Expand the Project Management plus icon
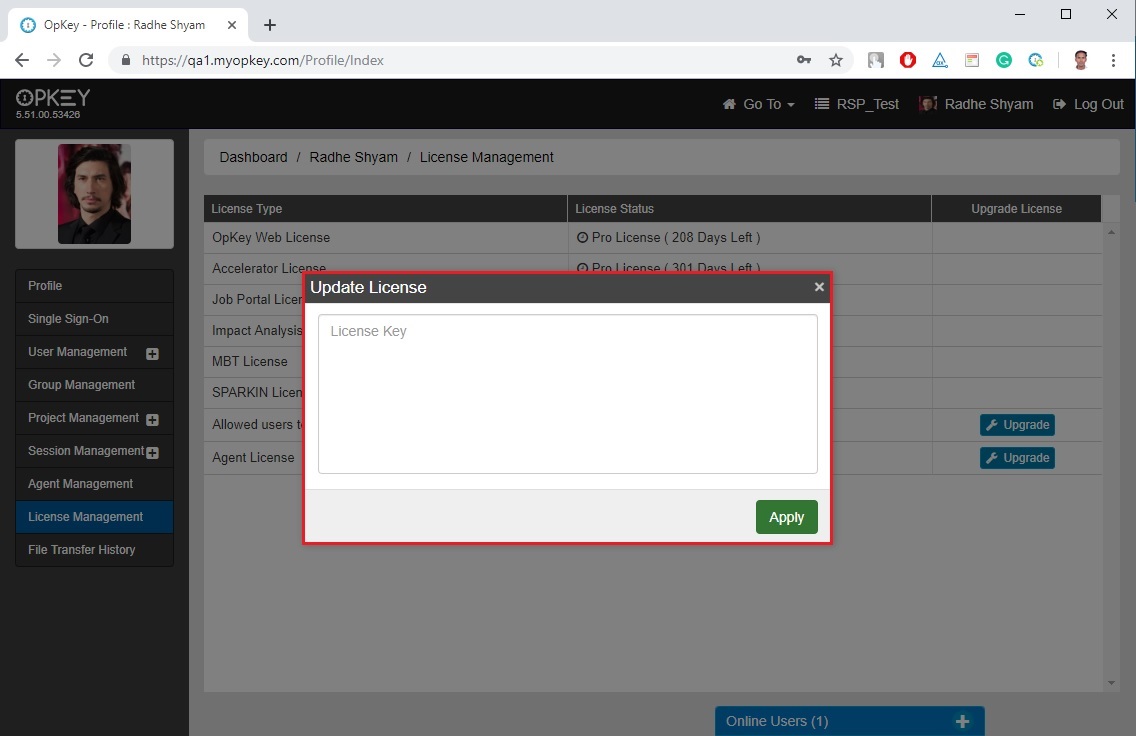Image resolution: width=1136 pixels, height=736 pixels. (152, 419)
